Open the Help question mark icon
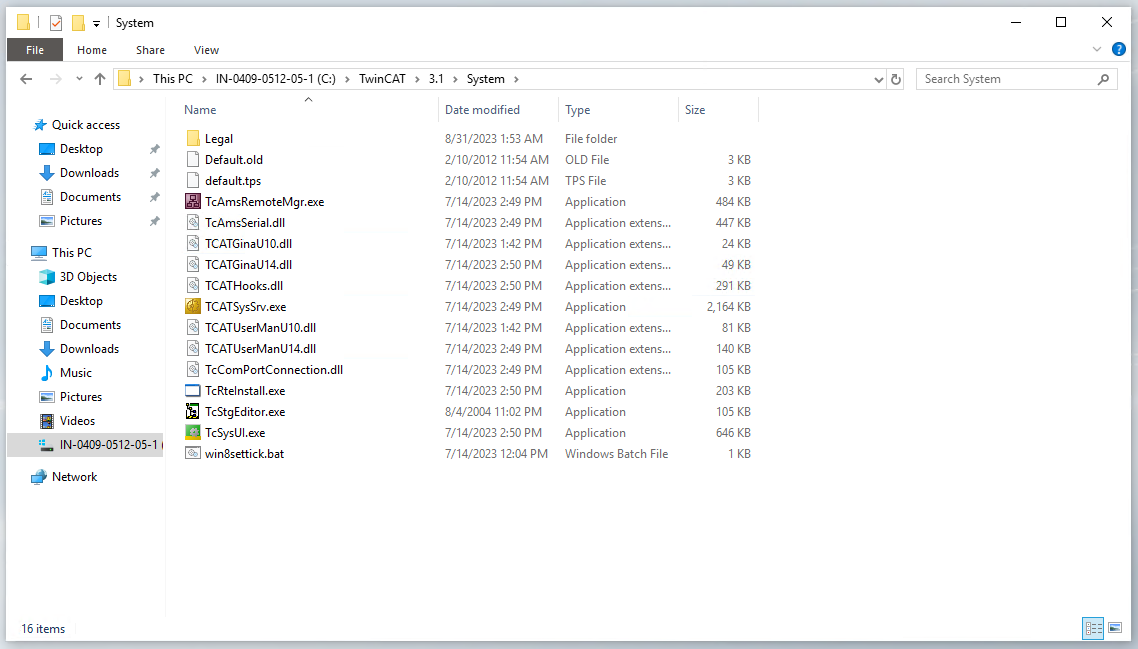1138x649 pixels. [x=1118, y=49]
